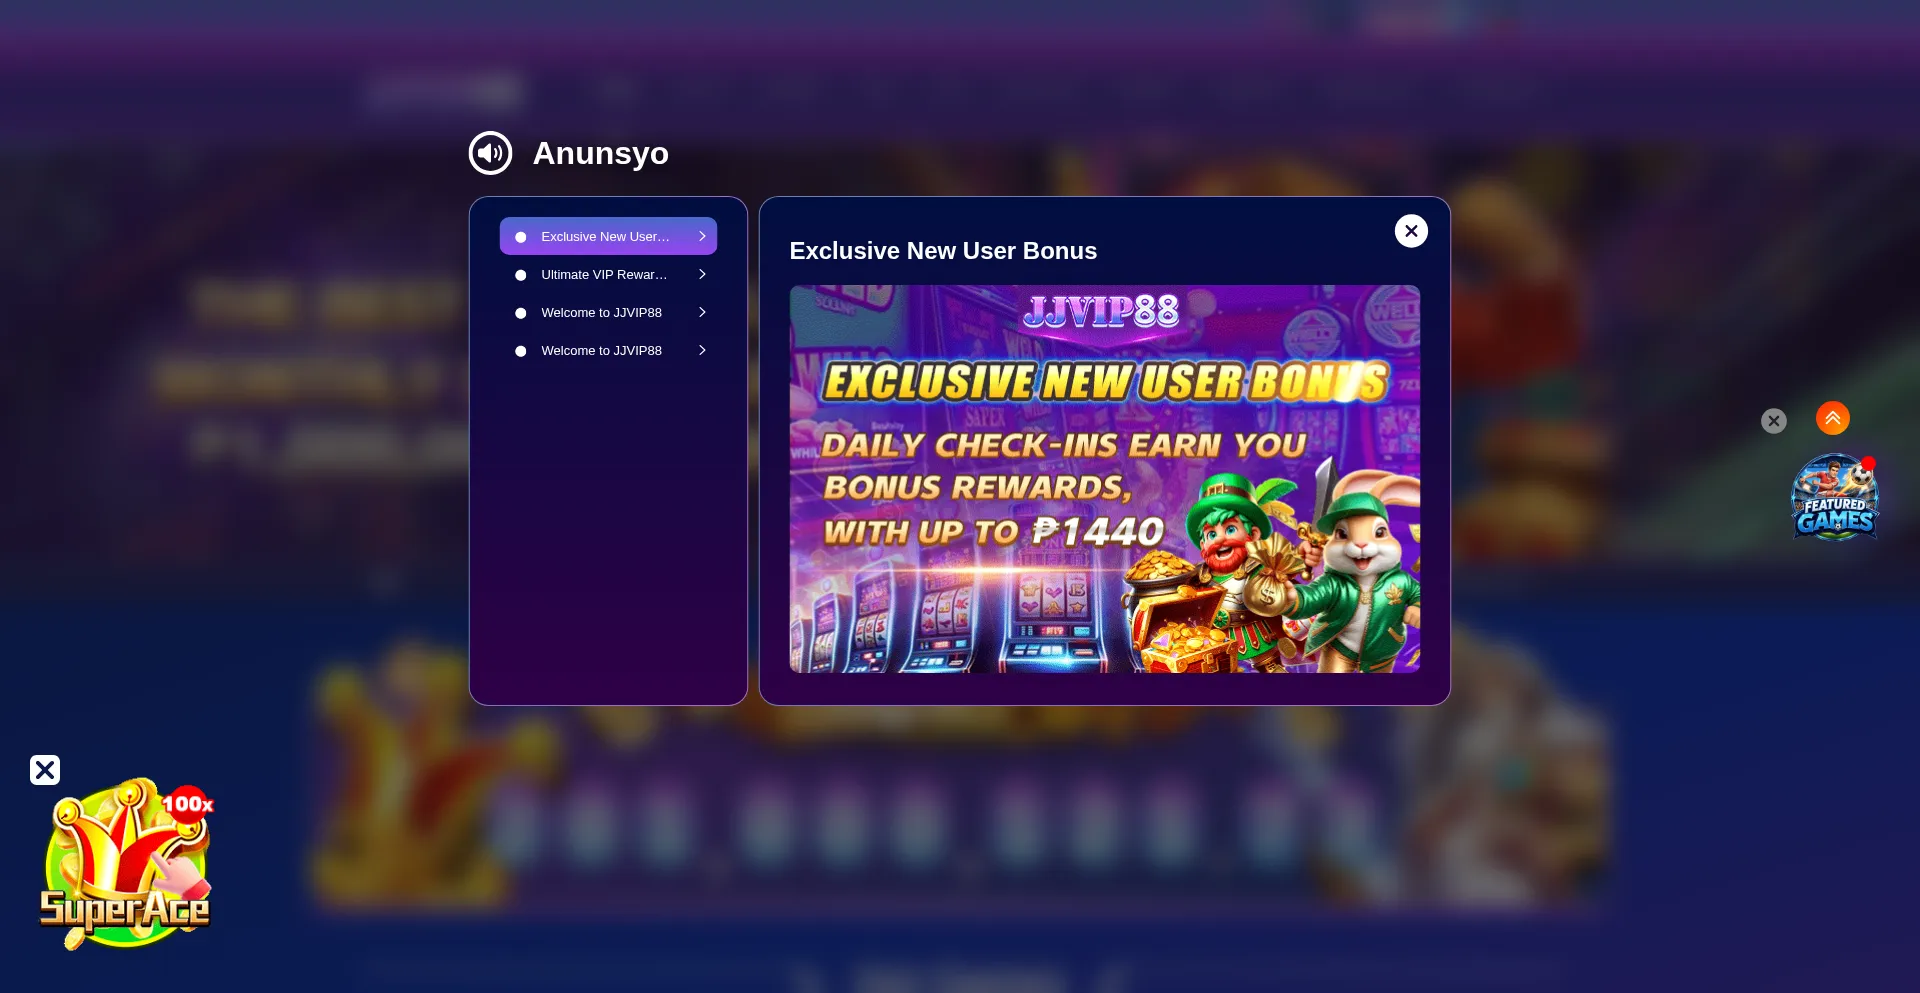1920x993 pixels.
Task: Close the SuperAce floating promo
Action: point(45,770)
